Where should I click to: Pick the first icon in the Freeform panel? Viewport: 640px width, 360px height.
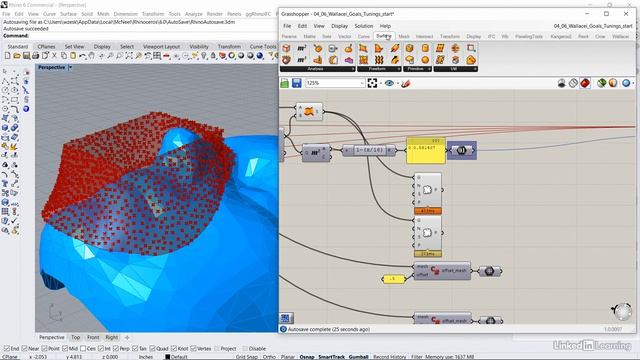[363, 48]
